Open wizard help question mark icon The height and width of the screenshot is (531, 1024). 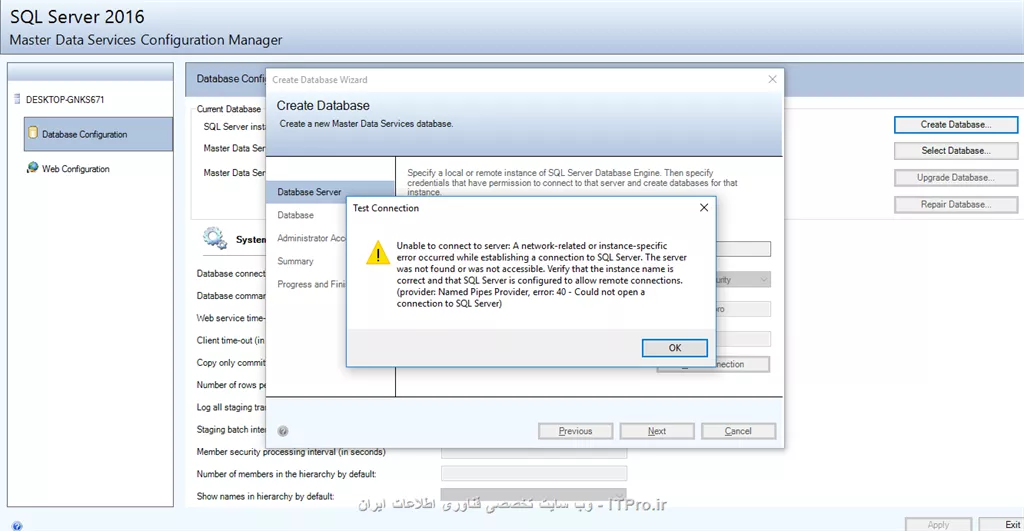(x=283, y=431)
